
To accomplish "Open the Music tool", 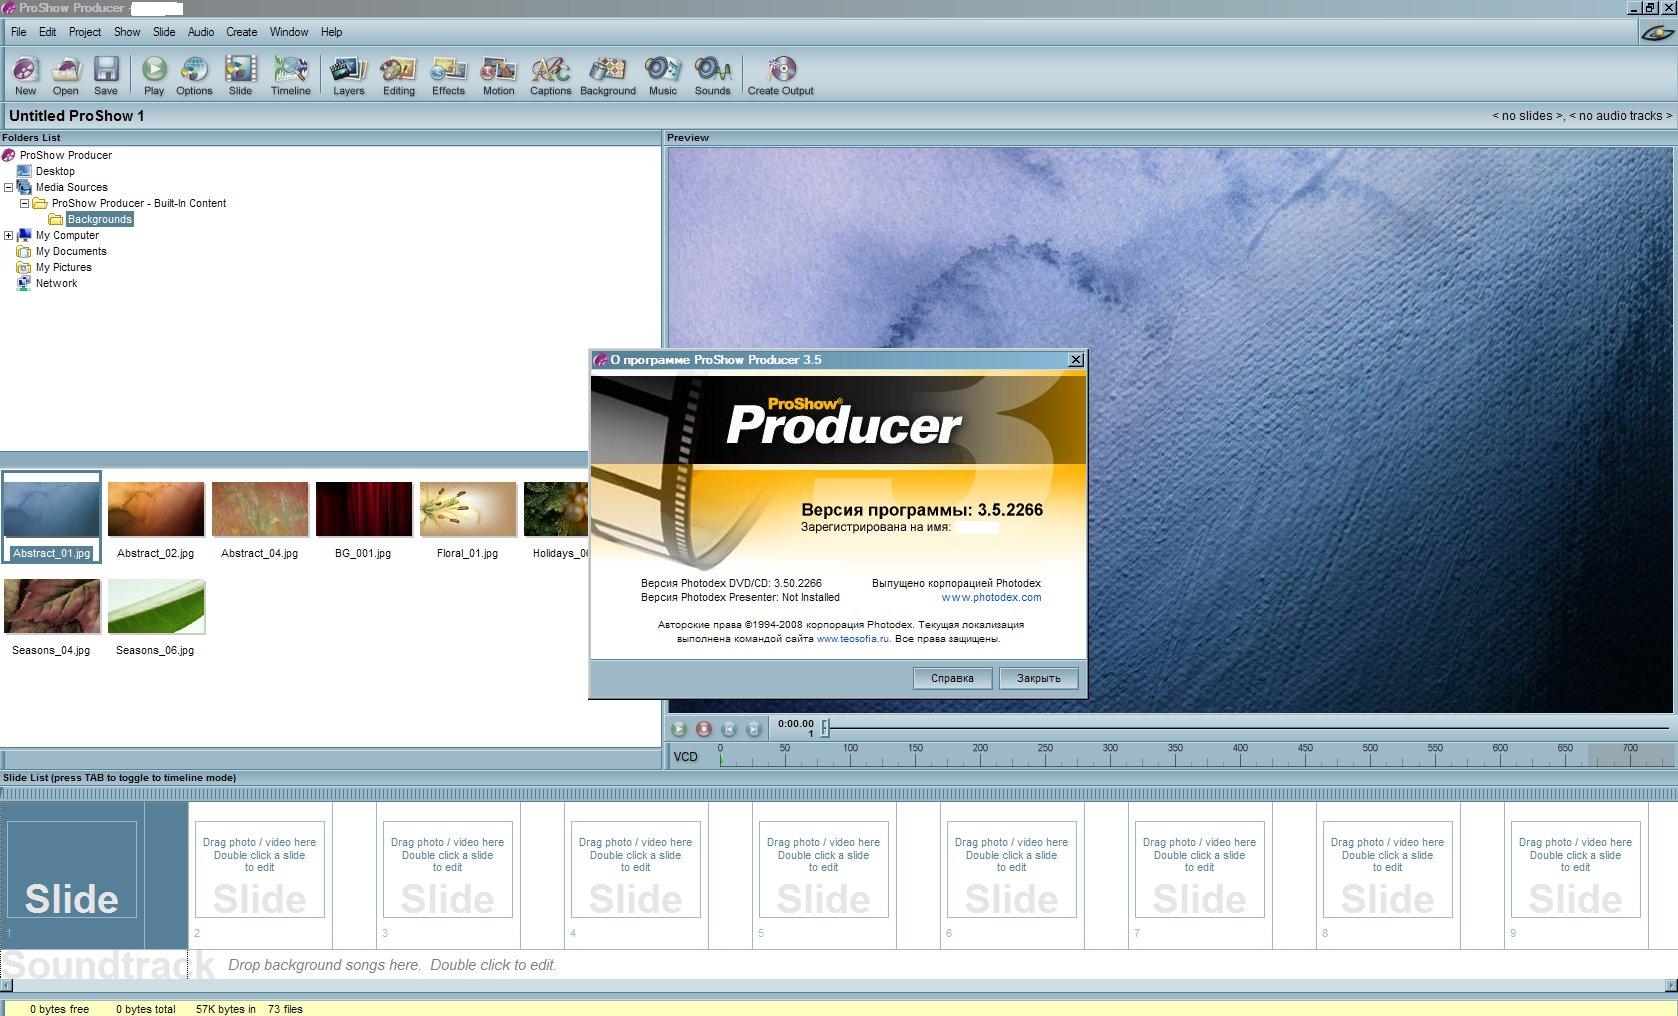I will coord(663,75).
